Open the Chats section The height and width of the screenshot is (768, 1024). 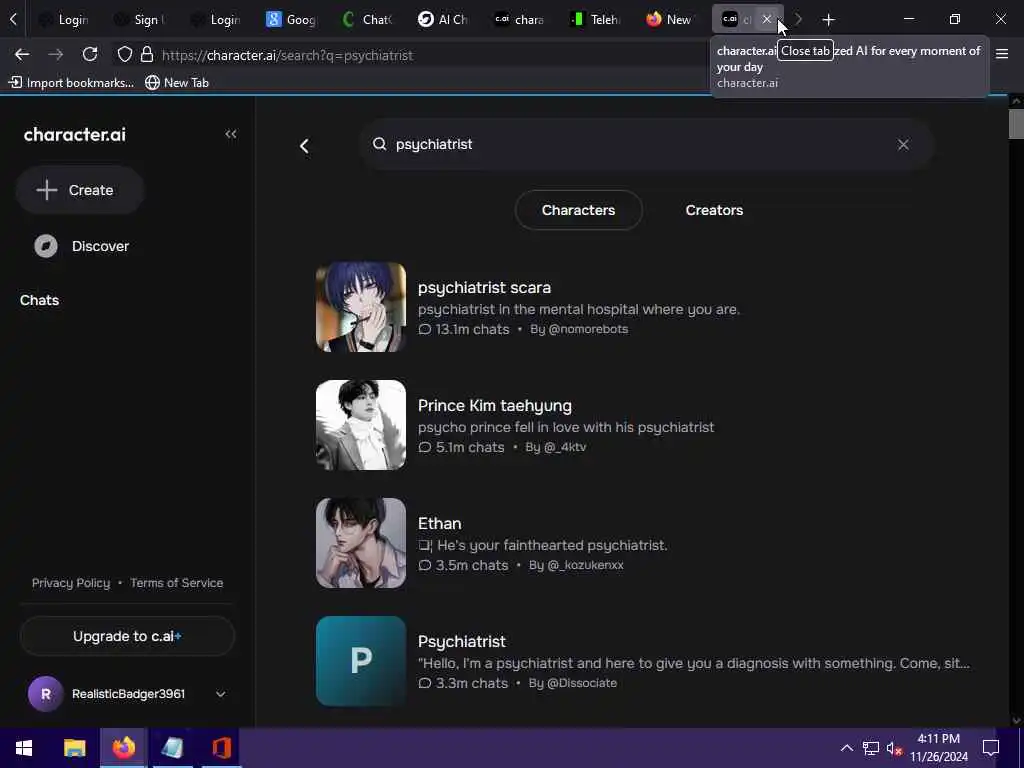[39, 300]
